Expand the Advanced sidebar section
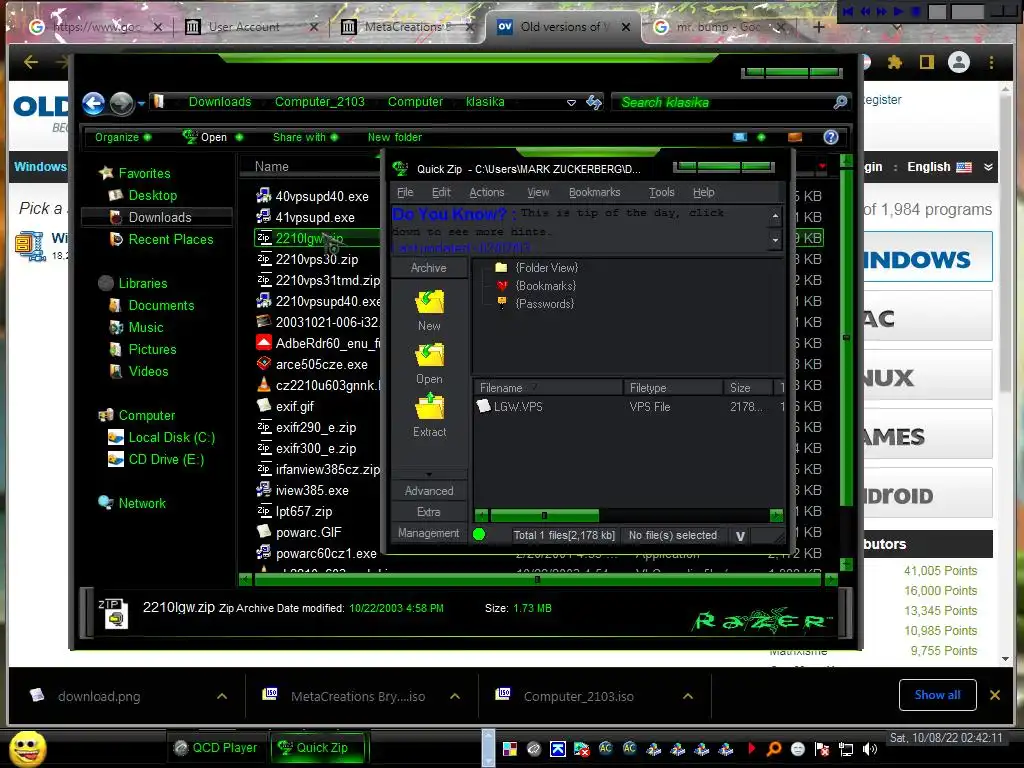The width and height of the screenshot is (1024, 768). (429, 490)
